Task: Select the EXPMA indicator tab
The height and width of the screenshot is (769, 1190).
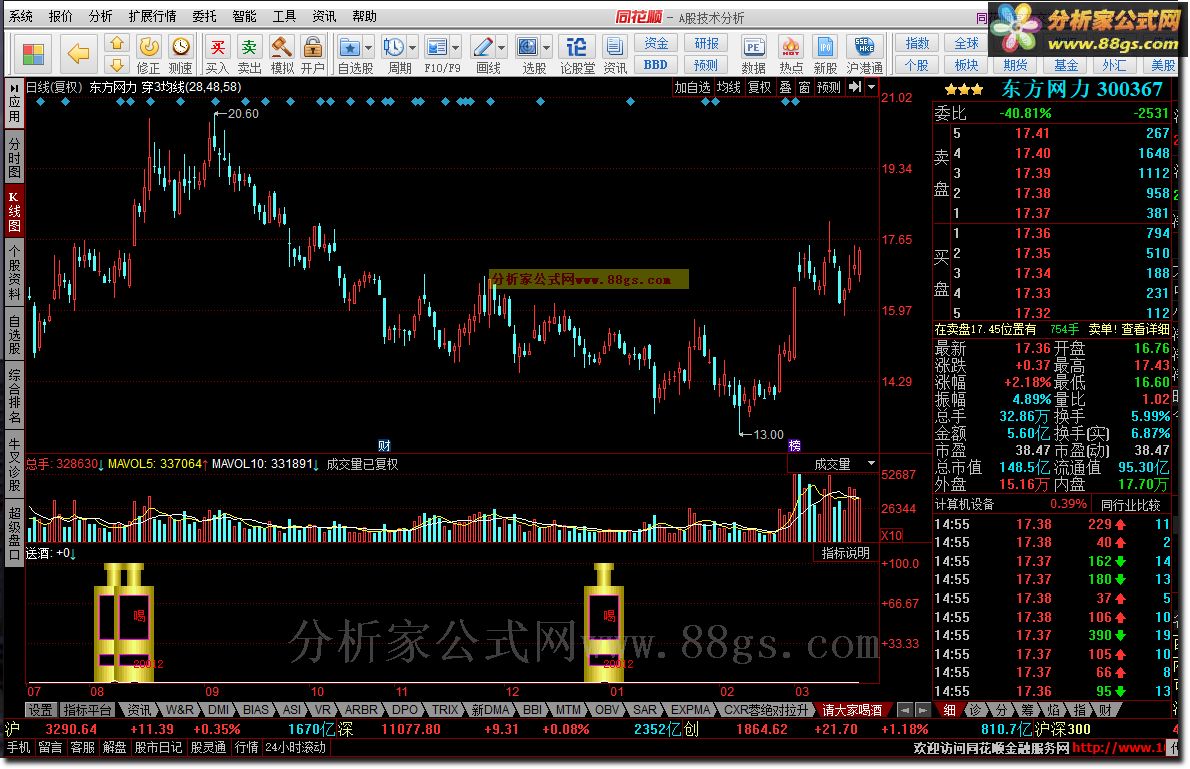Action: pyautogui.click(x=691, y=710)
